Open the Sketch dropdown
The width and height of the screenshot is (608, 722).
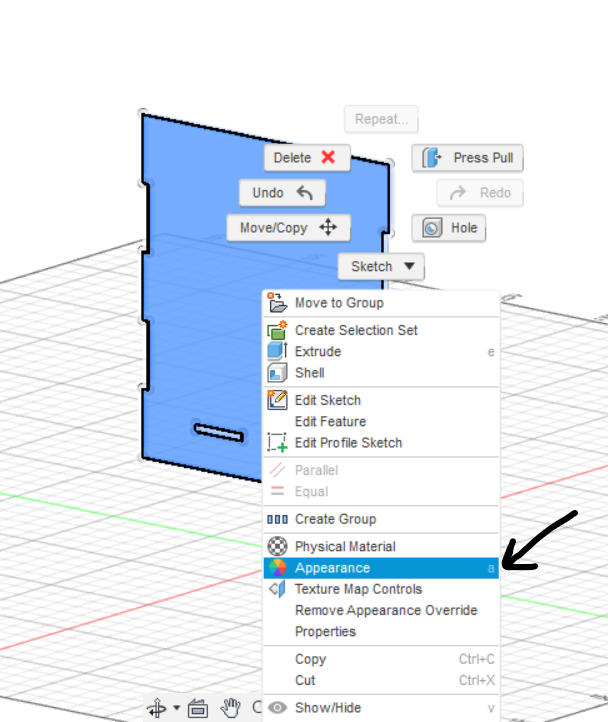point(381,266)
